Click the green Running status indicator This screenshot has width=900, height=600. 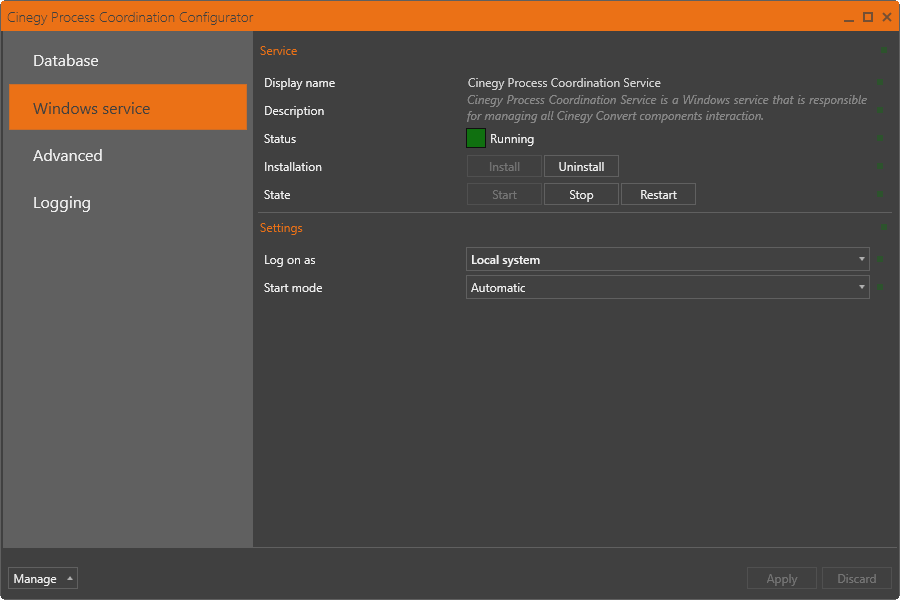[476, 138]
